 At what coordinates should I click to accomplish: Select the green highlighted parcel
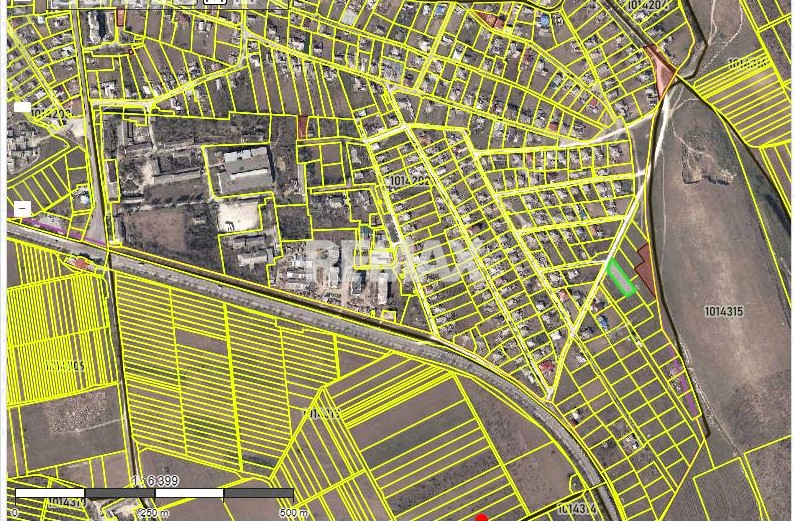click(x=620, y=277)
